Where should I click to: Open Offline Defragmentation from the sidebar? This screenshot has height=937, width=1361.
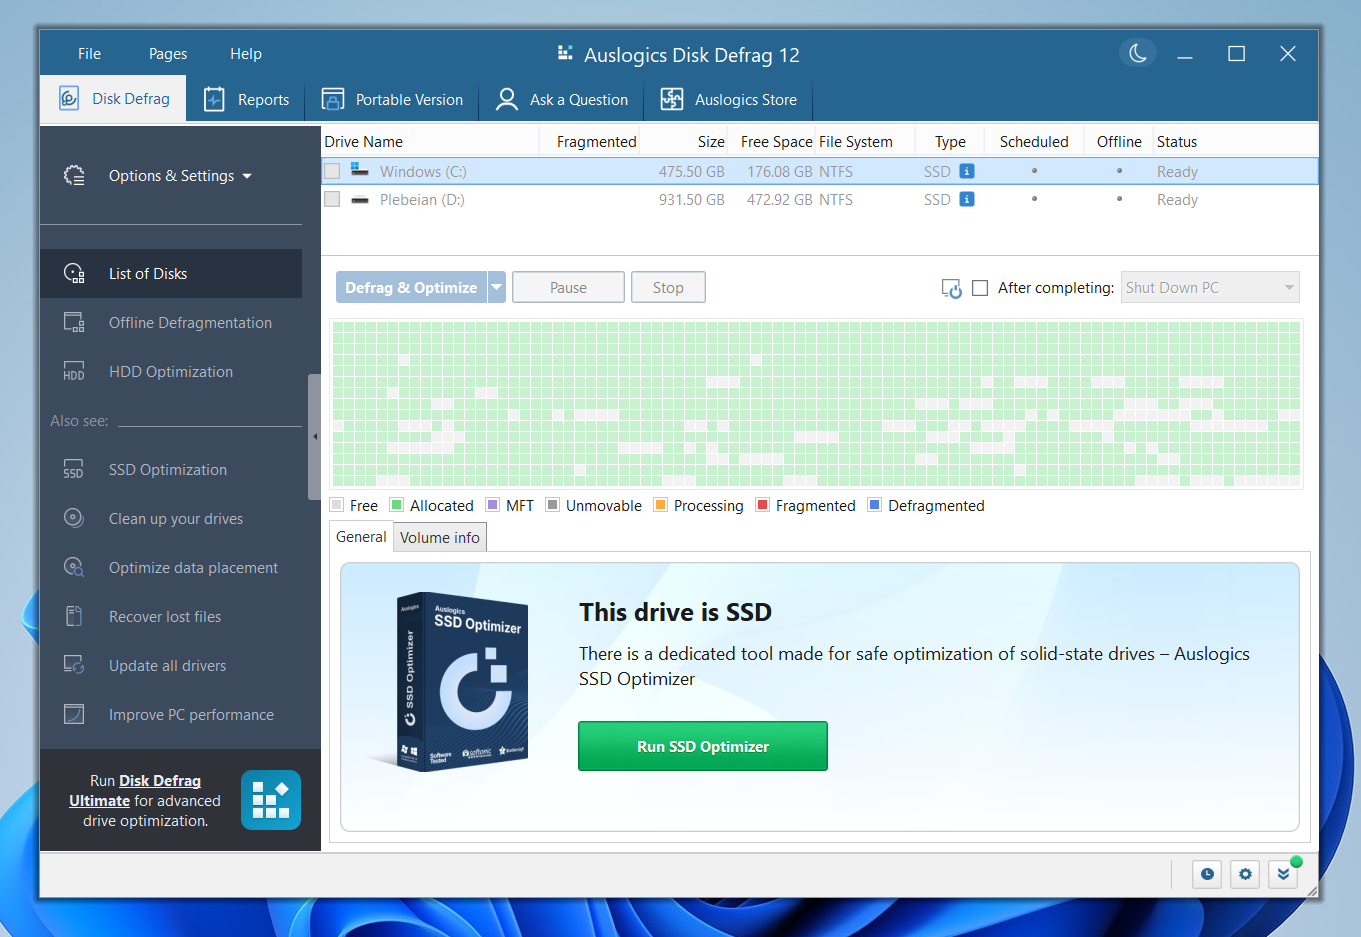(190, 322)
